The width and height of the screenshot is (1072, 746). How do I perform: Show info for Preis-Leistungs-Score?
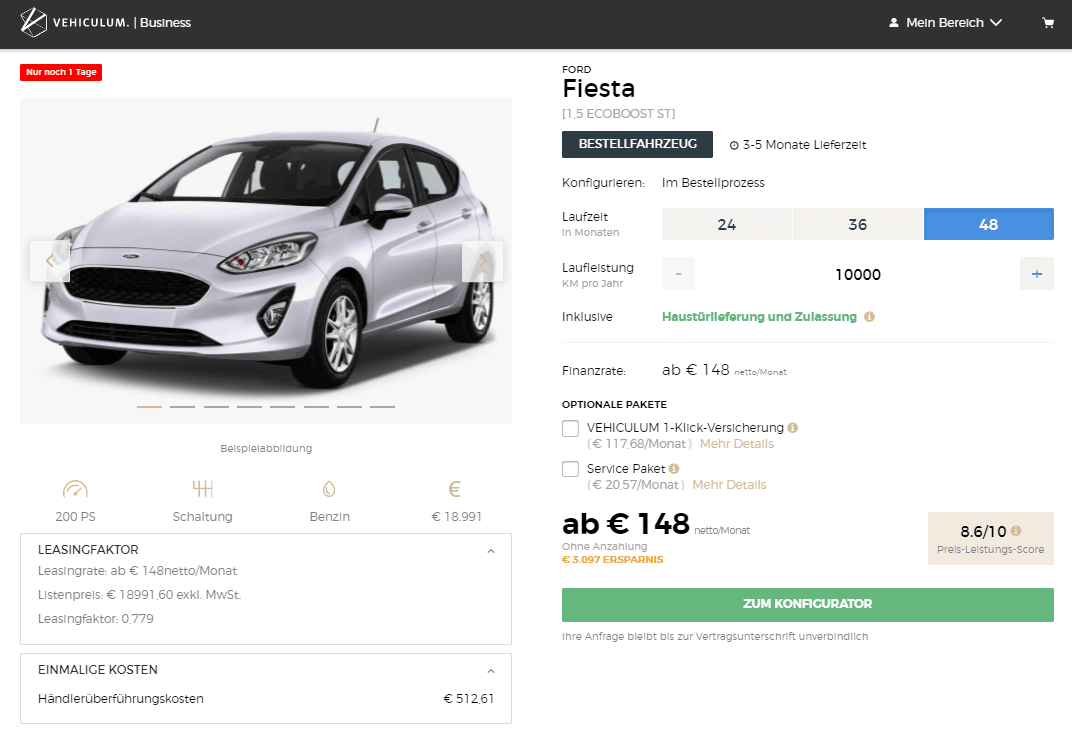pyautogui.click(x=1016, y=531)
